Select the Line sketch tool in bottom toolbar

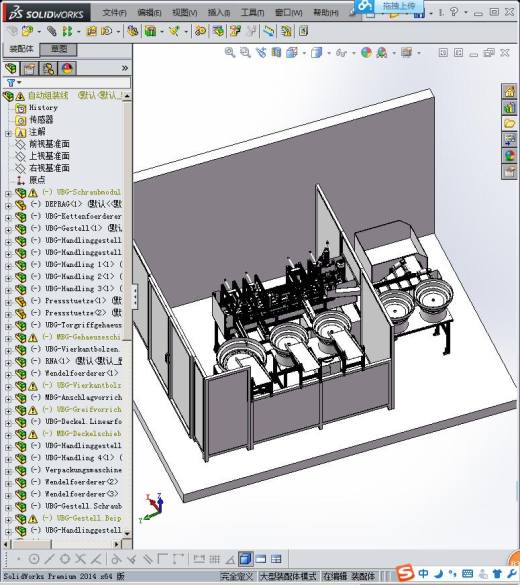(x=49, y=559)
